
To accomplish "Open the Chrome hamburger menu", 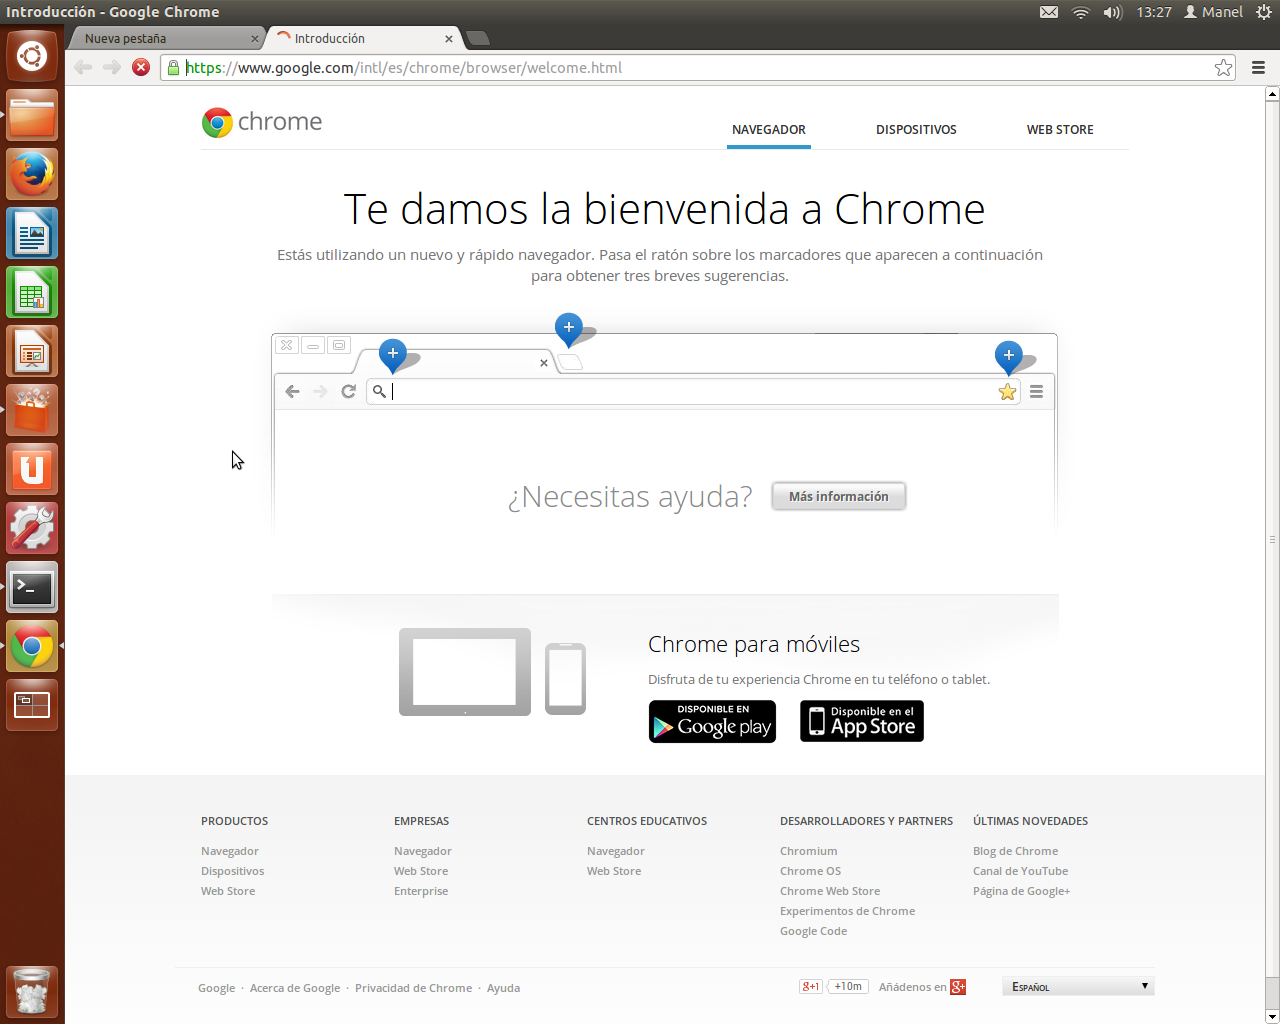I will (1258, 67).
